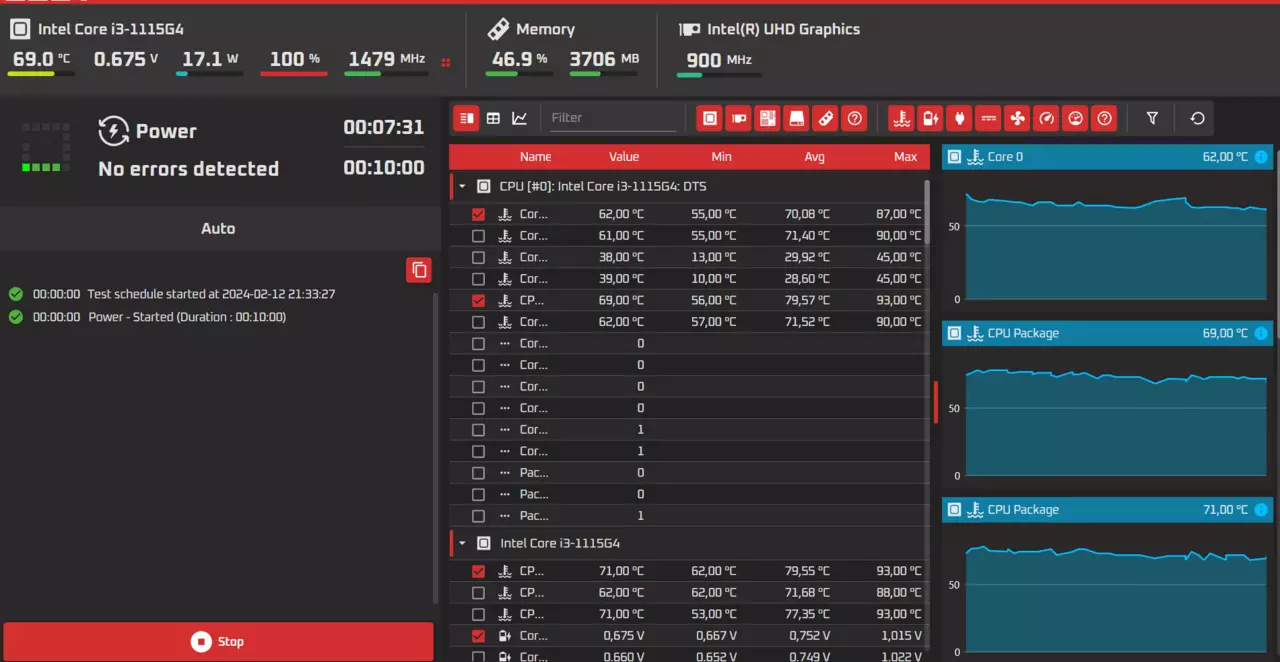
Task: Click the sensor table vertical scrollbar
Action: (926, 212)
